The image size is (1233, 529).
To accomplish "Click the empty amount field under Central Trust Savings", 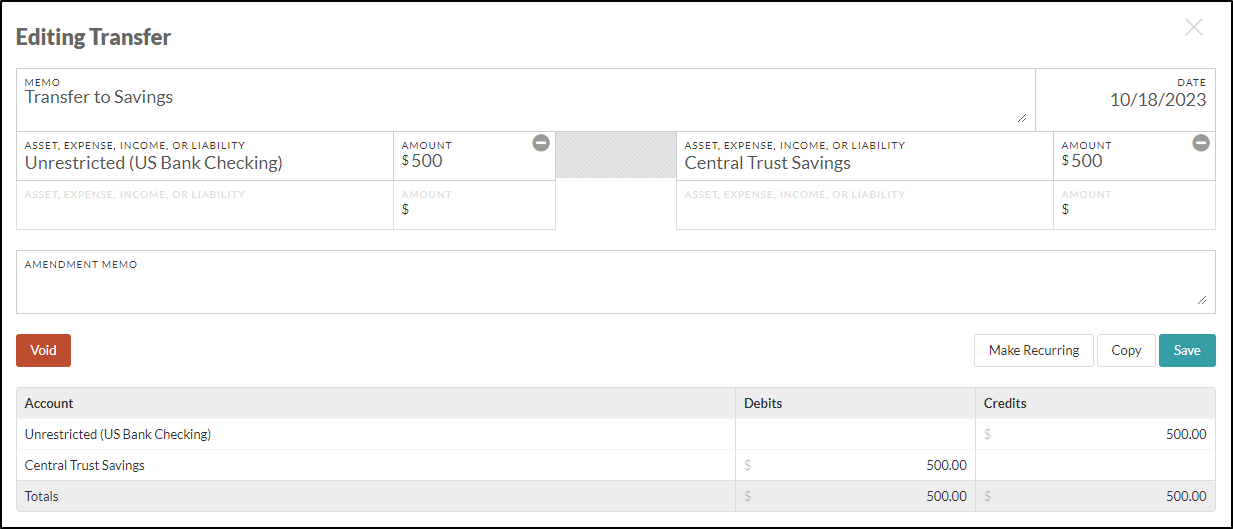I will (x=1134, y=205).
